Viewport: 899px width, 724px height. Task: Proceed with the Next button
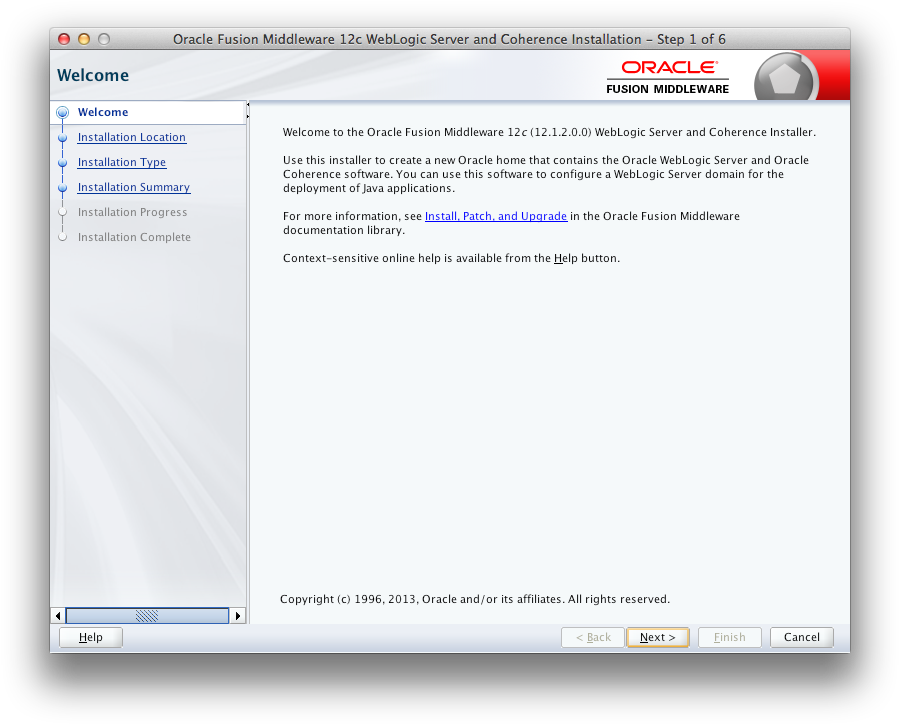tap(658, 637)
